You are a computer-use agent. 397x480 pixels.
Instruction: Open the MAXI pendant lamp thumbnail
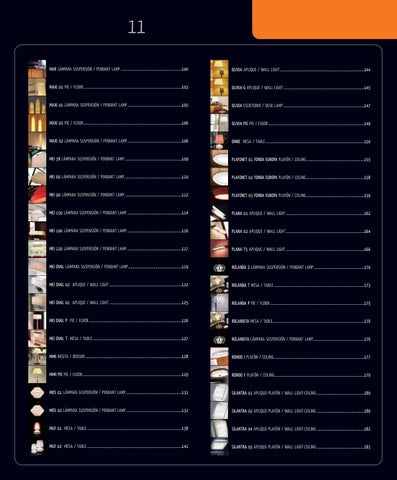(37, 69)
